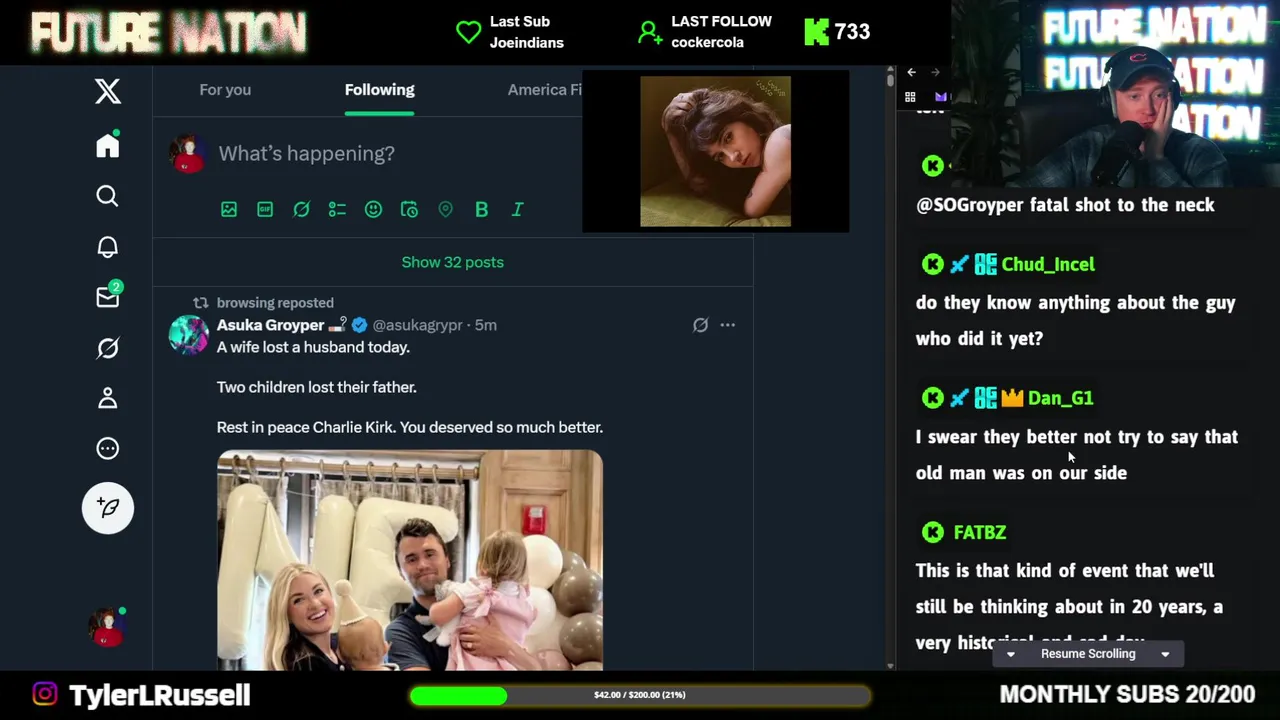Click Resume Scrolling in chat
The width and height of the screenshot is (1280, 720).
click(x=1088, y=654)
